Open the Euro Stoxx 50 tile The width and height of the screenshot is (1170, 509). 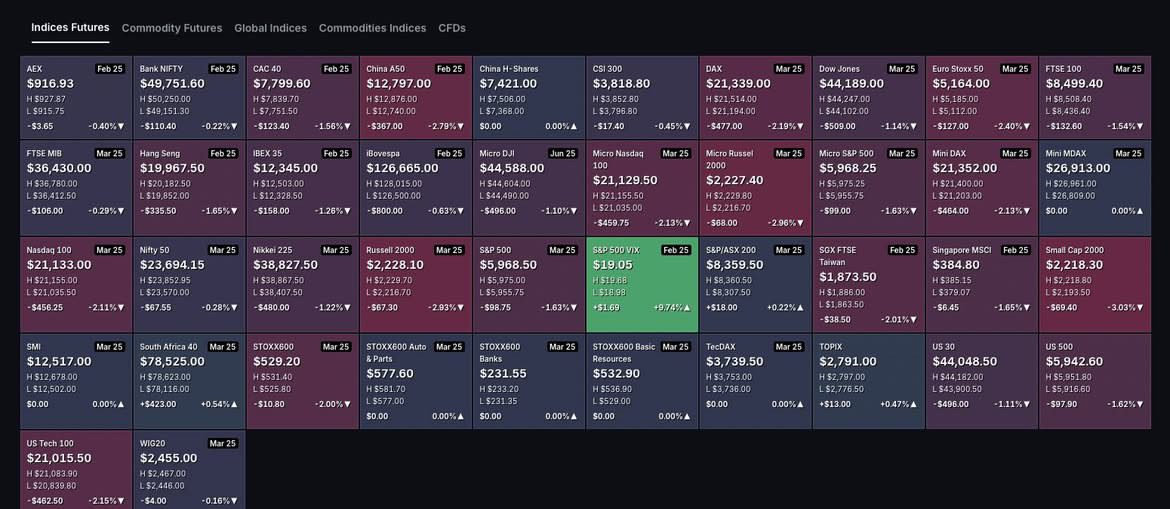982,98
